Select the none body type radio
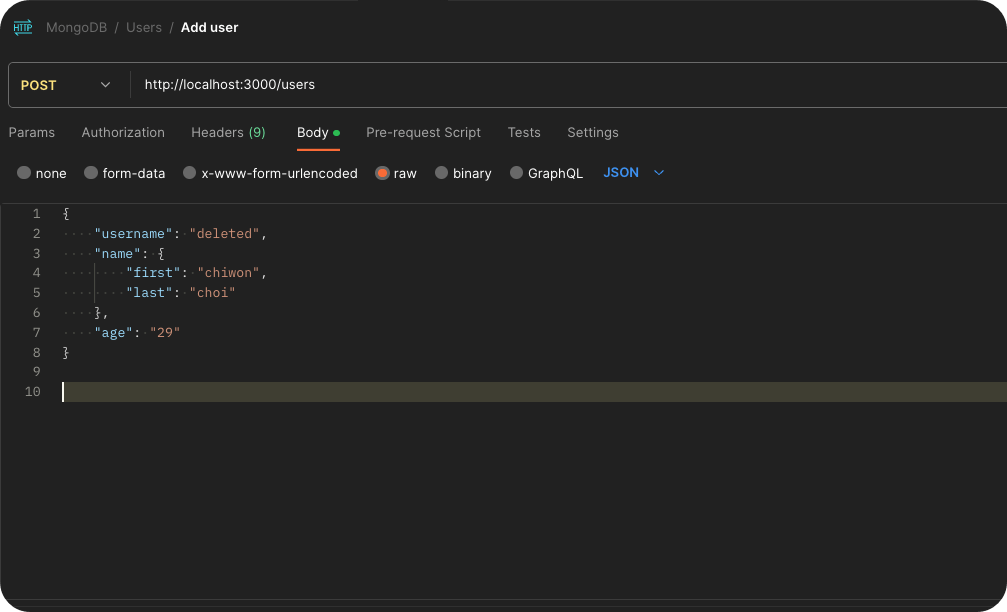The width and height of the screenshot is (1007, 612). coord(24,173)
